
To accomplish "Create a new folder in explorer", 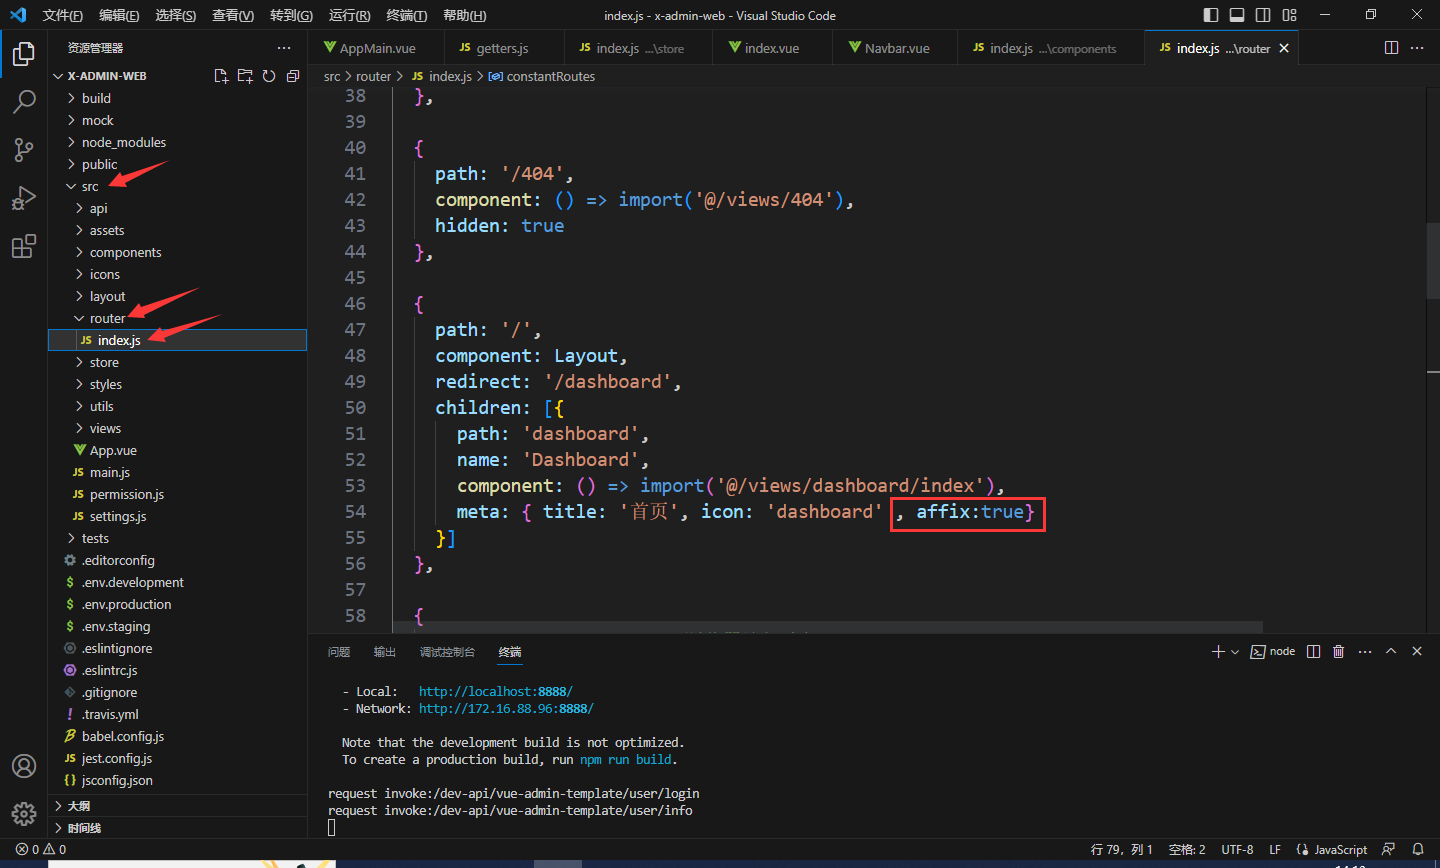I will (245, 76).
